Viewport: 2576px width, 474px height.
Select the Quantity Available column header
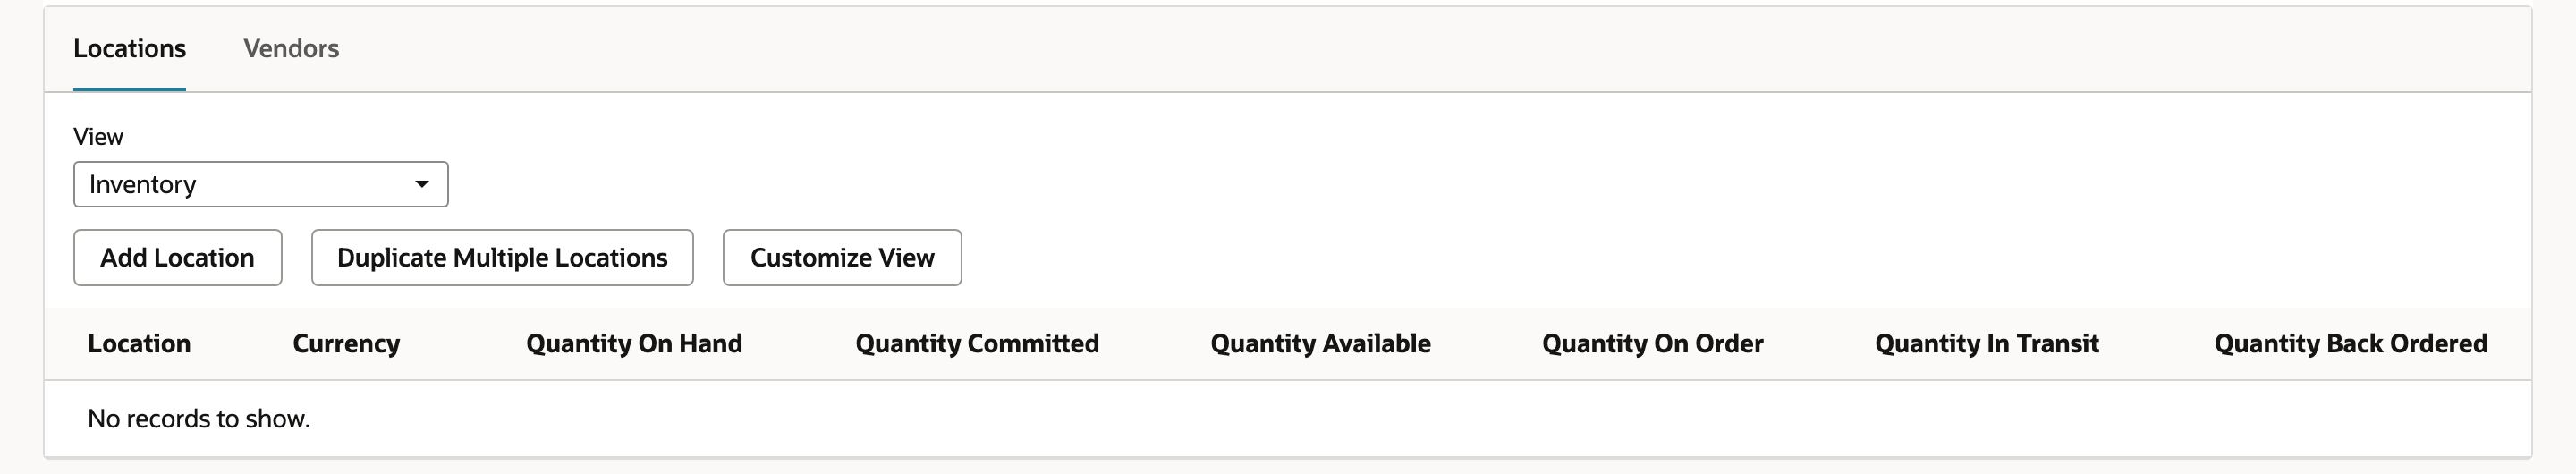pyautogui.click(x=1320, y=343)
